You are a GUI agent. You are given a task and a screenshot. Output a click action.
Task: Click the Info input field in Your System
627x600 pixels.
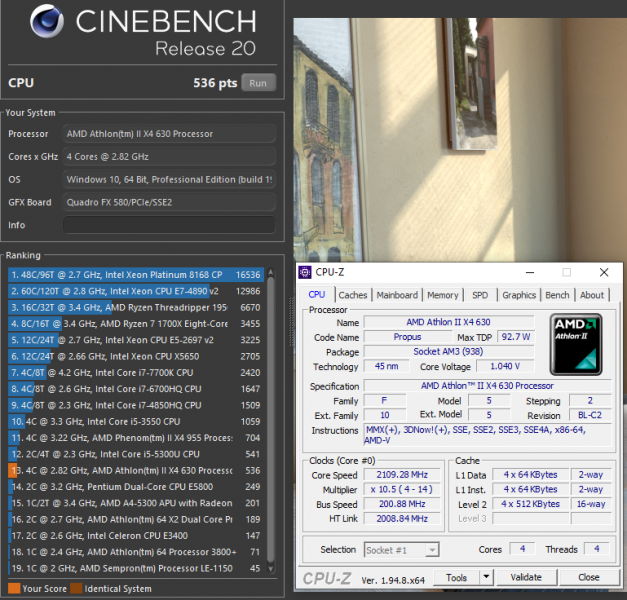tap(169, 225)
